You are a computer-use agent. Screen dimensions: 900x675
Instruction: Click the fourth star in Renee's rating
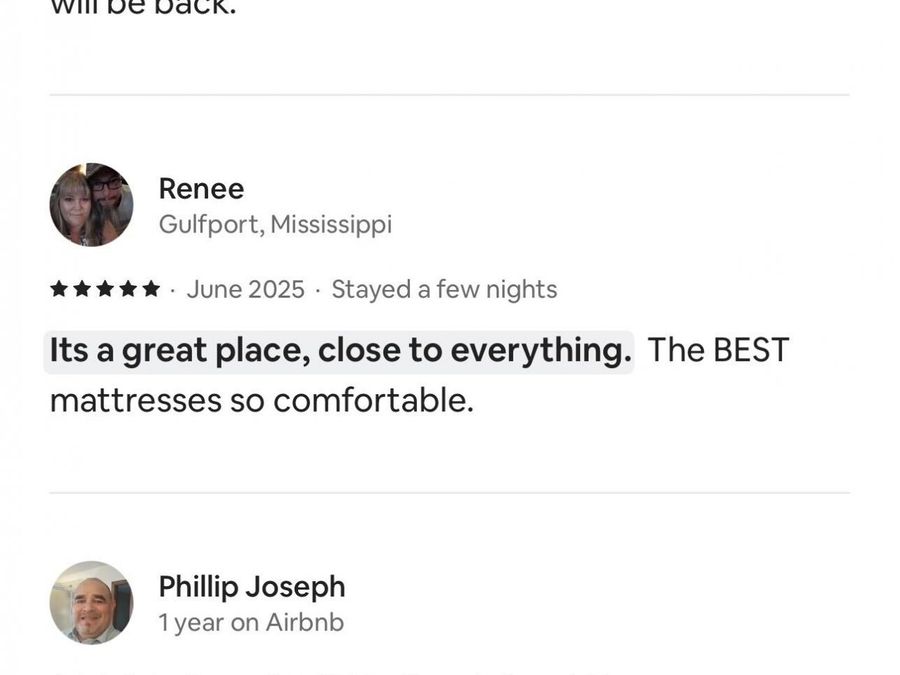click(x=128, y=290)
